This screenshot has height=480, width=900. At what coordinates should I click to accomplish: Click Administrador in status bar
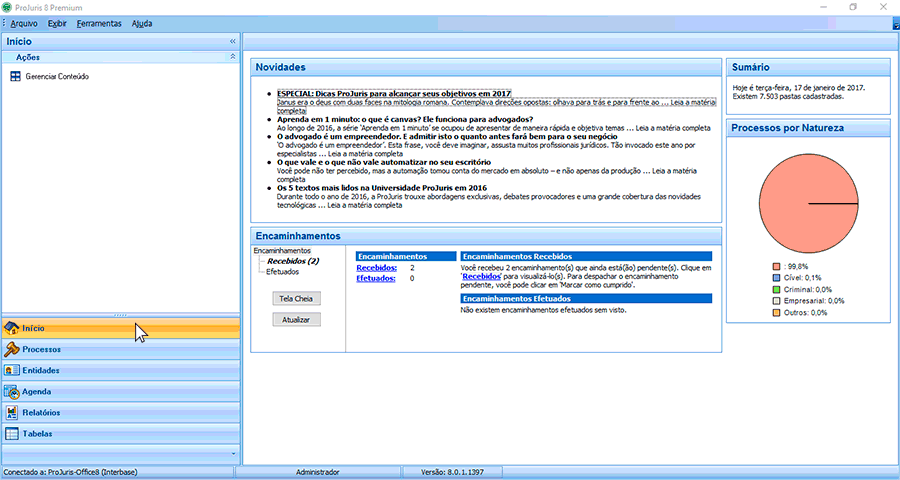tap(317, 472)
